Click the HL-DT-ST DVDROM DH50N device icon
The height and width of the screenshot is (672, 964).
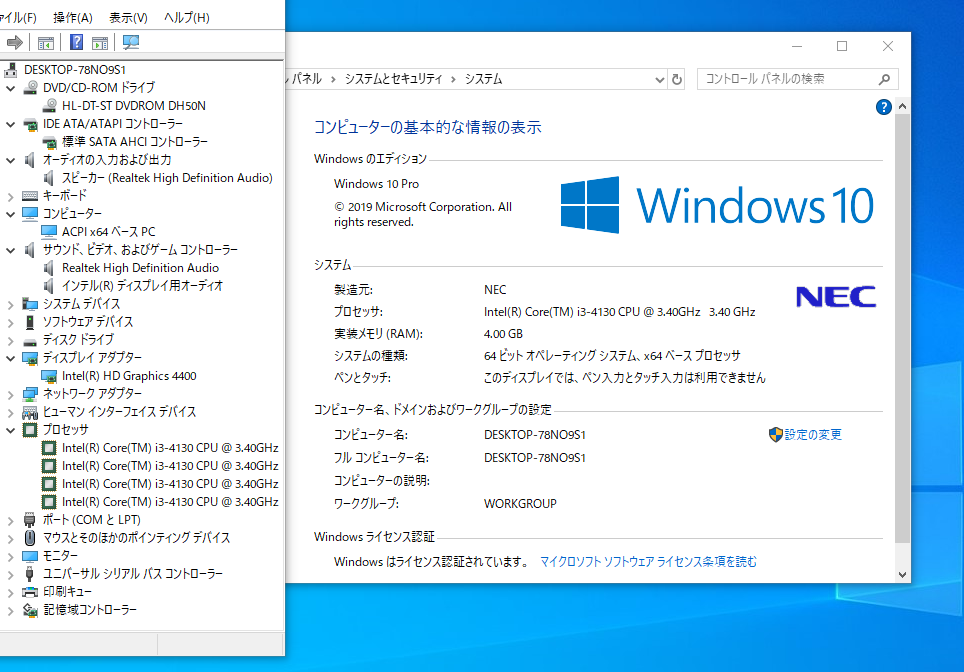click(x=50, y=105)
